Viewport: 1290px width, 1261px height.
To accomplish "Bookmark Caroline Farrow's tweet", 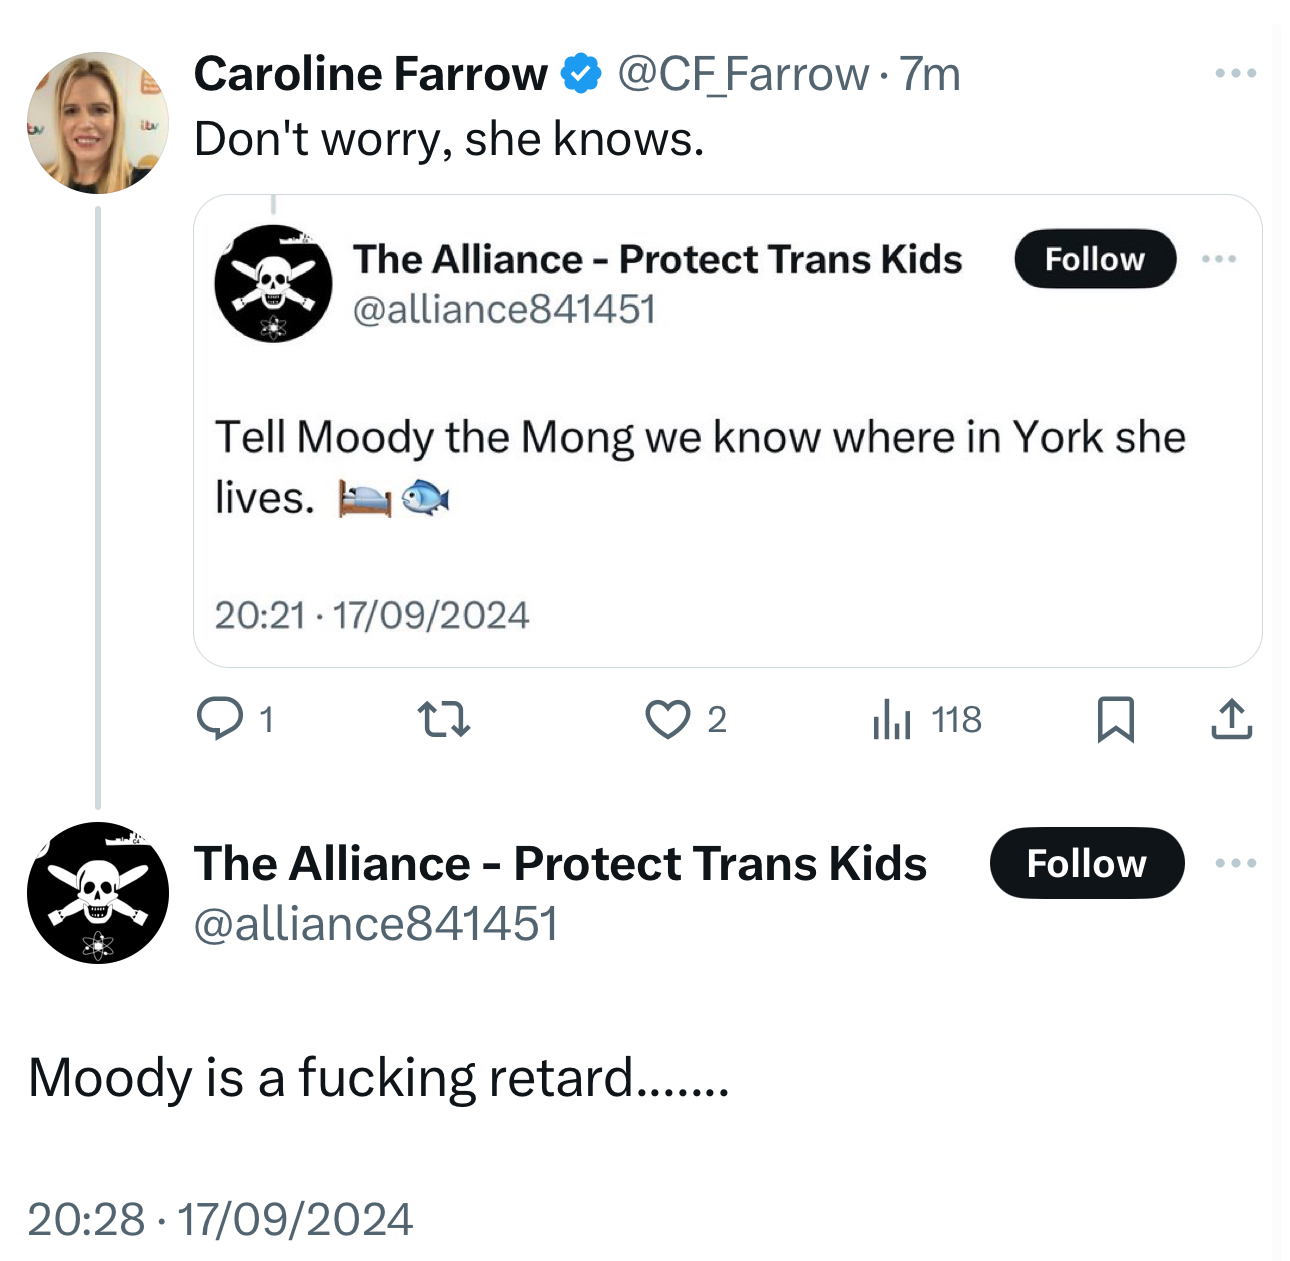I will pos(1116,719).
